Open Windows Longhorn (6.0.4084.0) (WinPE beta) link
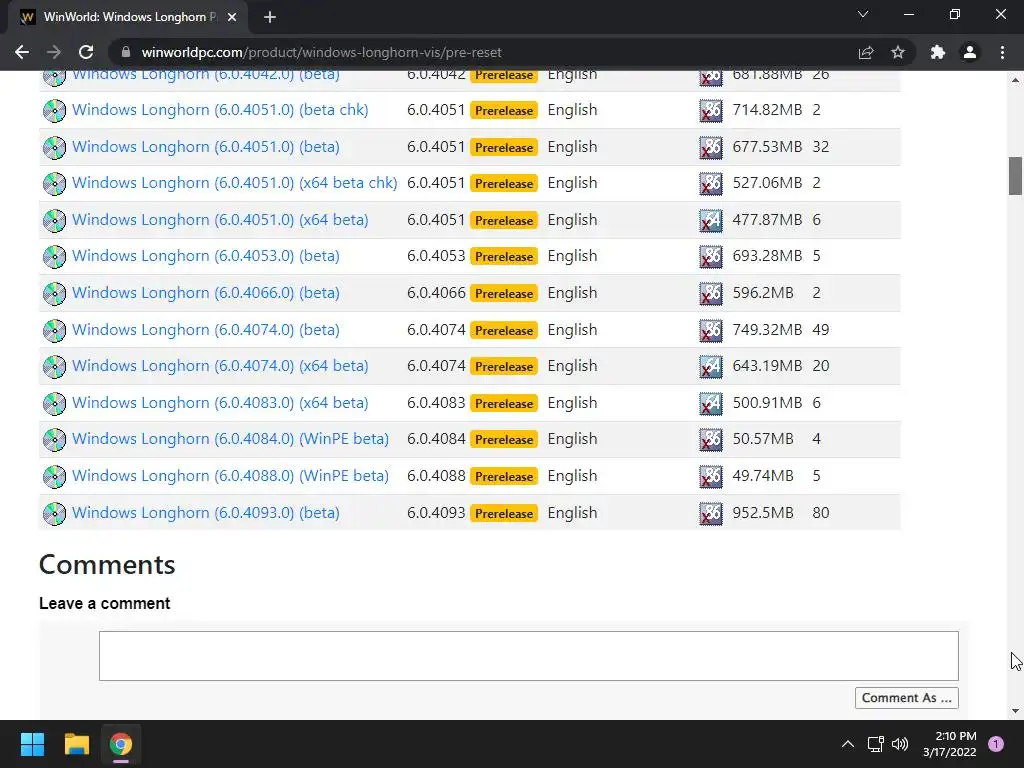The height and width of the screenshot is (768, 1024). (x=231, y=439)
